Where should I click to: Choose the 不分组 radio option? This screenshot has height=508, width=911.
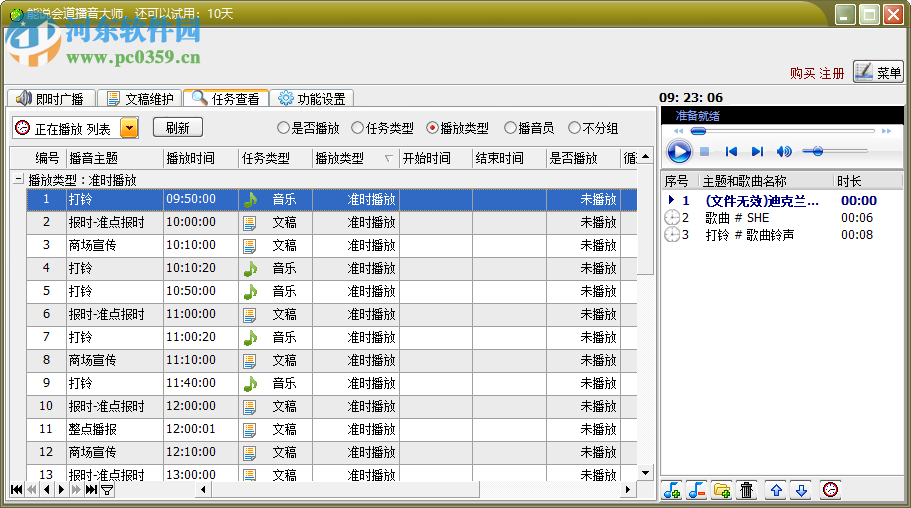[x=574, y=128]
